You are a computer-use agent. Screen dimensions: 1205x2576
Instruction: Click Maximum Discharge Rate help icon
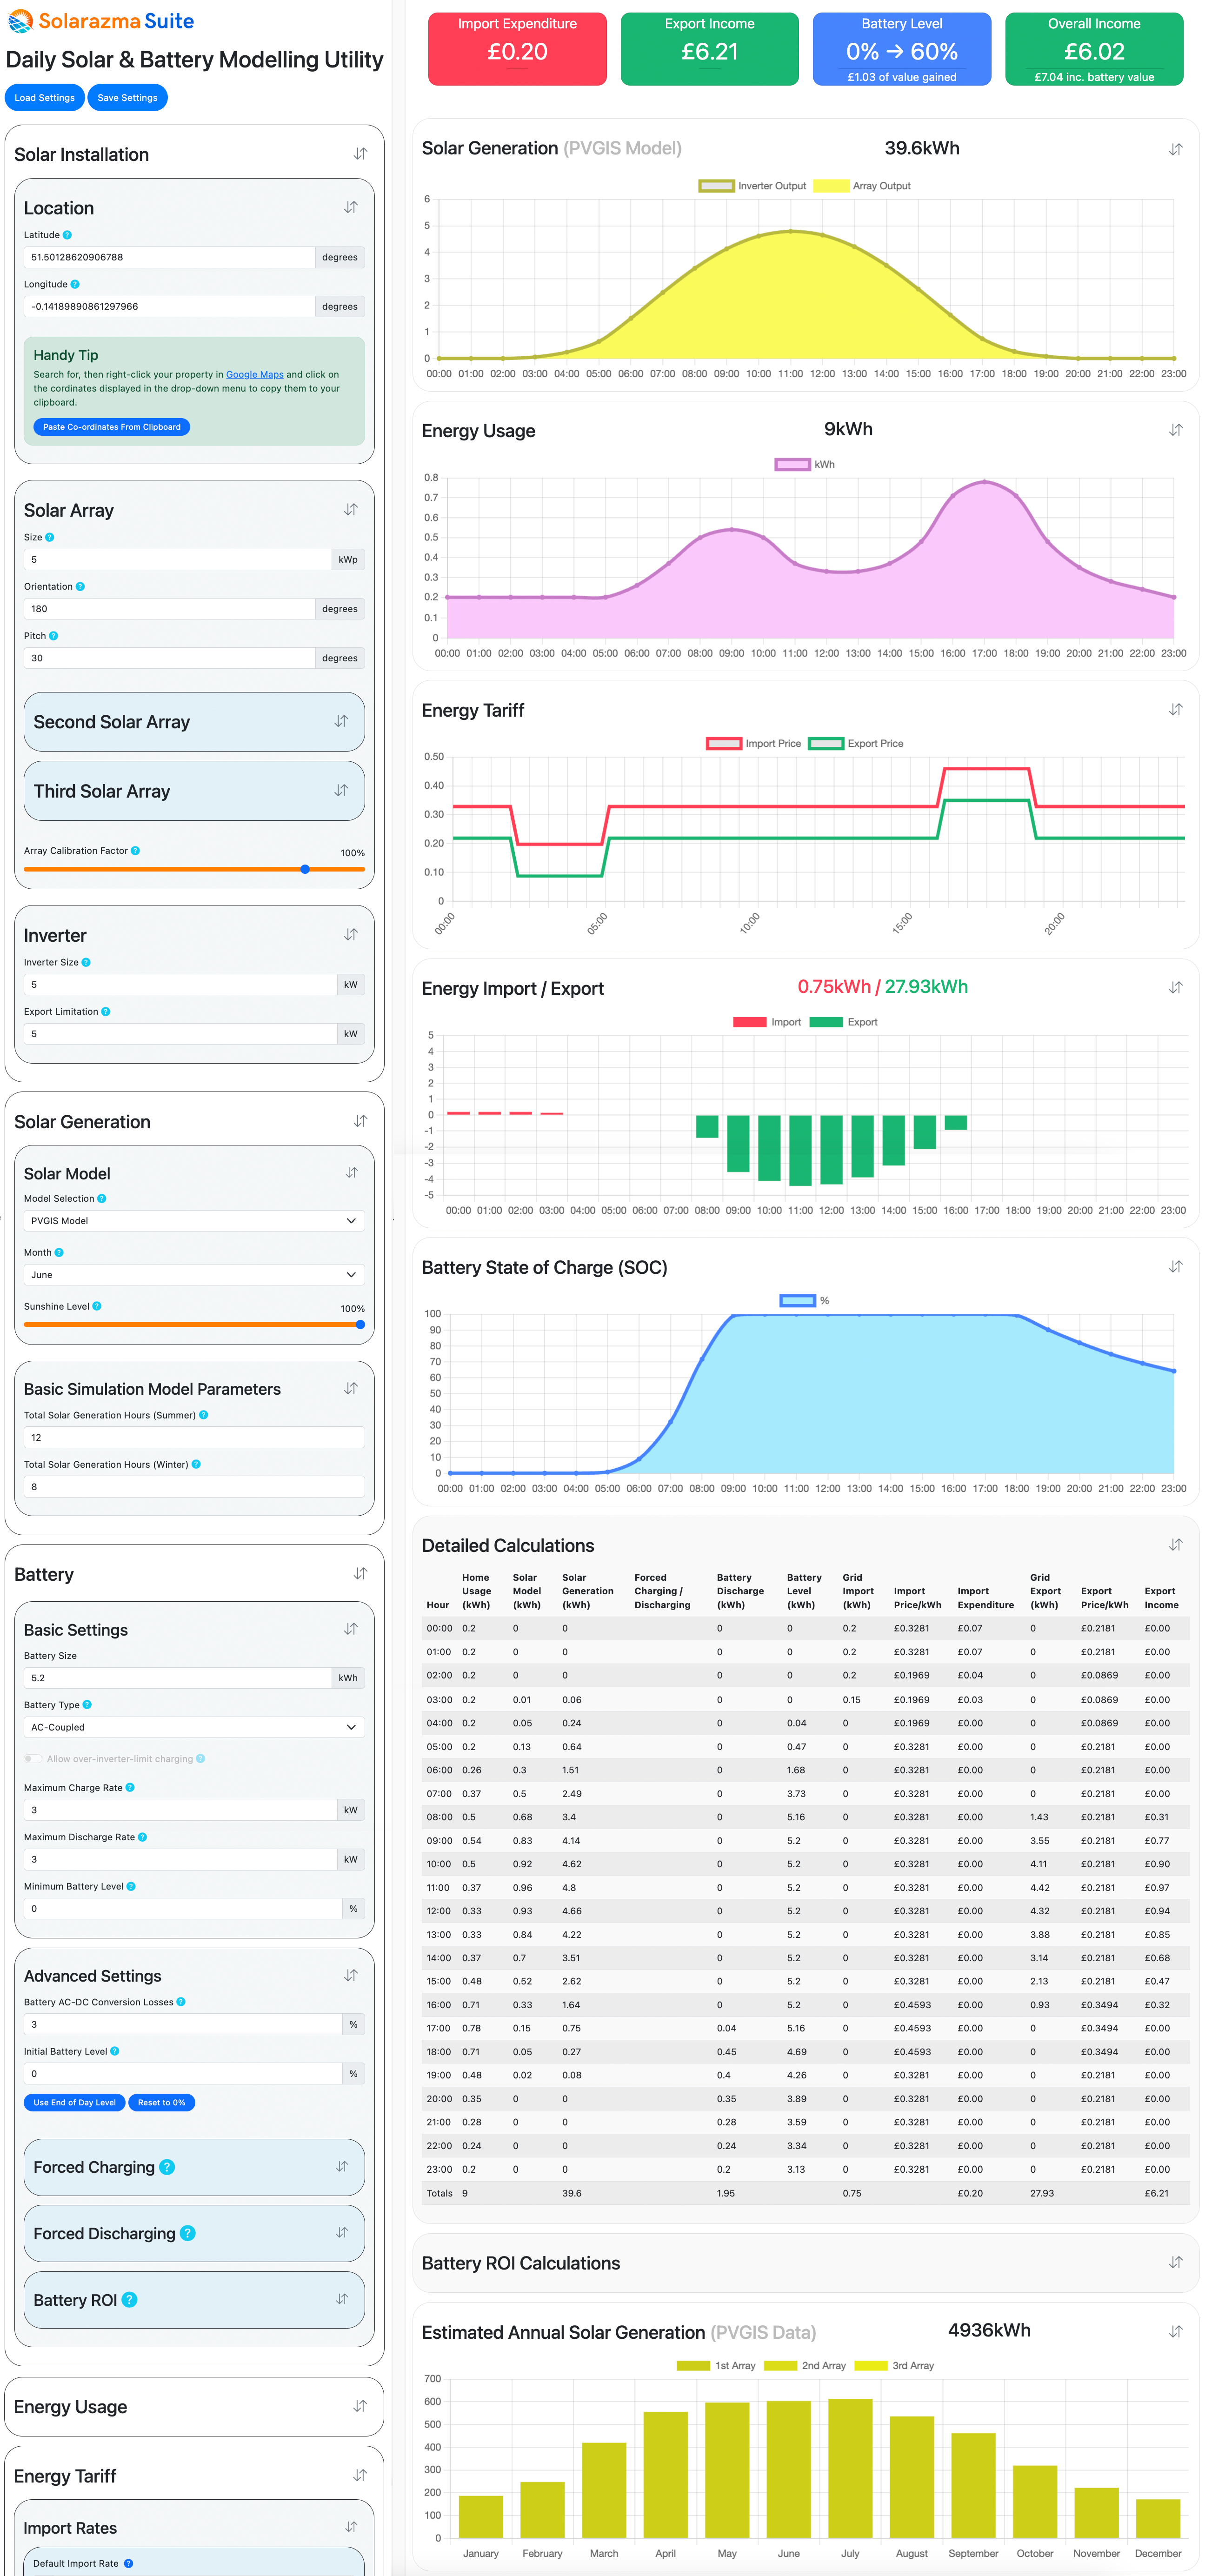point(142,1836)
